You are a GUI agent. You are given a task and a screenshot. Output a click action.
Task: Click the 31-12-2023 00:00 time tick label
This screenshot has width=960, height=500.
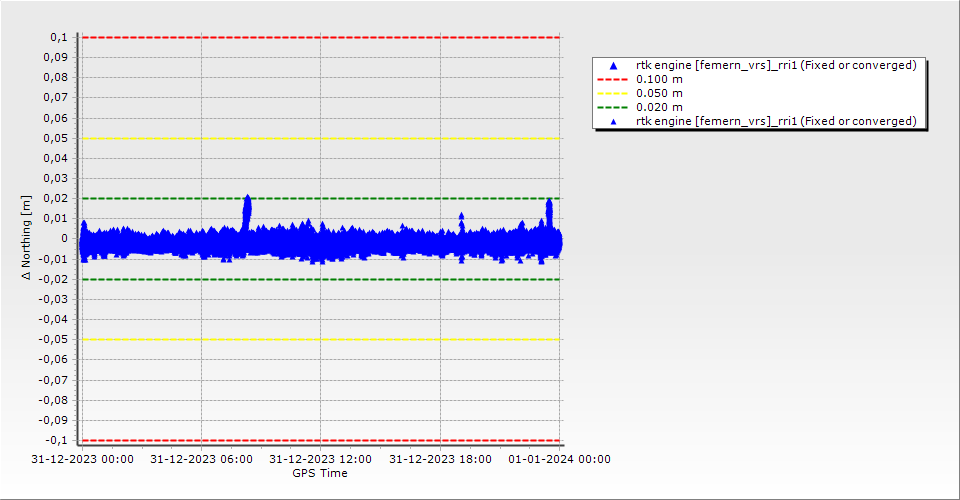click(82, 460)
